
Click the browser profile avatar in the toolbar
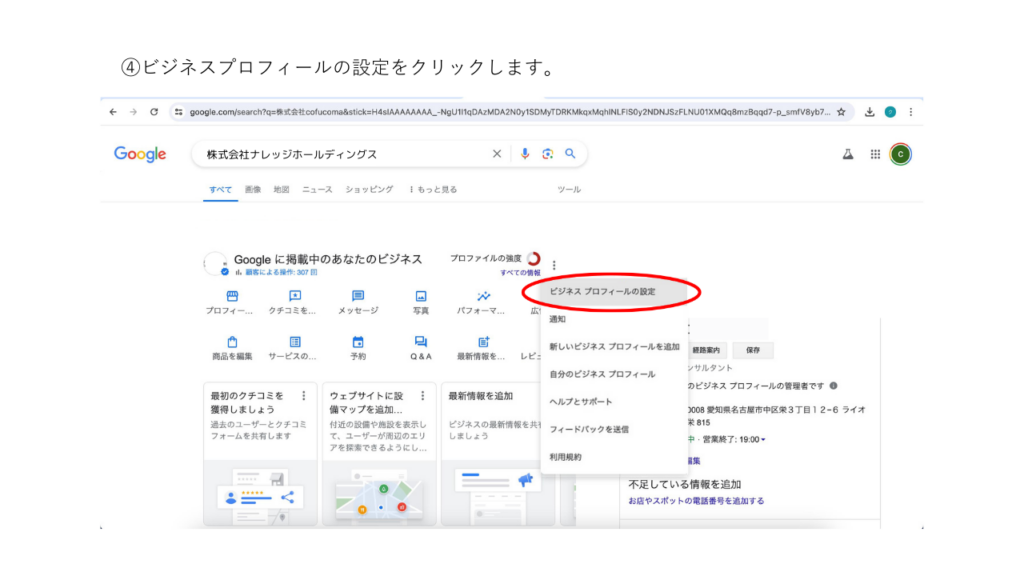click(890, 112)
